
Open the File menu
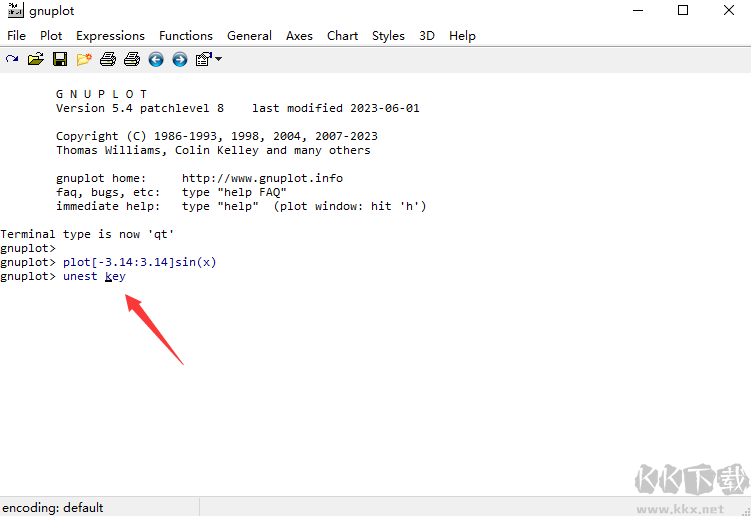[16, 35]
